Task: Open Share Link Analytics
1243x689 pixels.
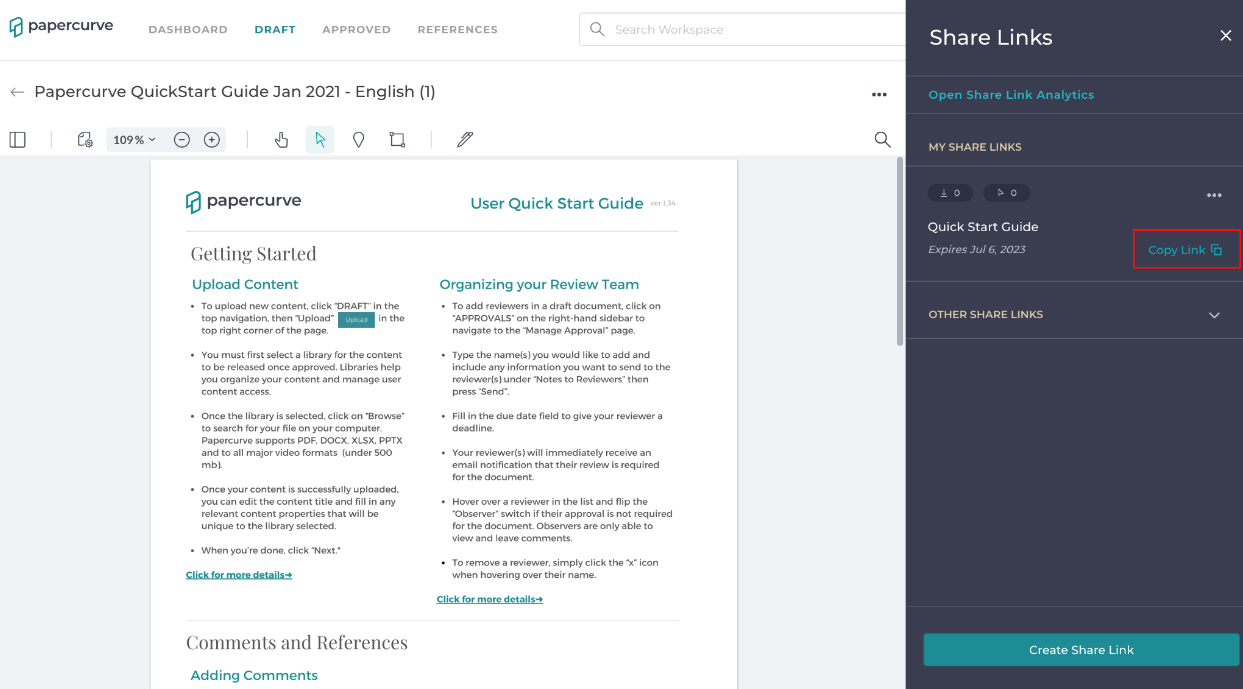Action: tap(1011, 95)
